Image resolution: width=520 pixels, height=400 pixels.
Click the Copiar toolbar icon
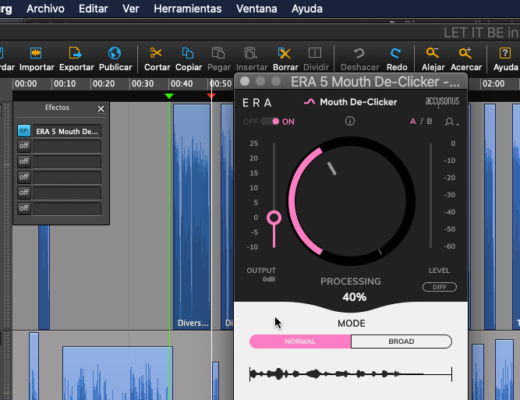pos(188,53)
